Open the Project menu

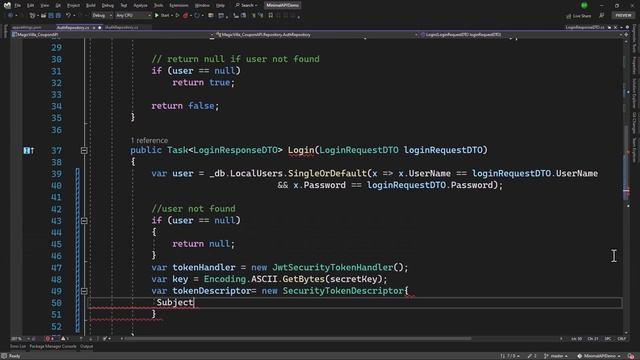[73, 5]
